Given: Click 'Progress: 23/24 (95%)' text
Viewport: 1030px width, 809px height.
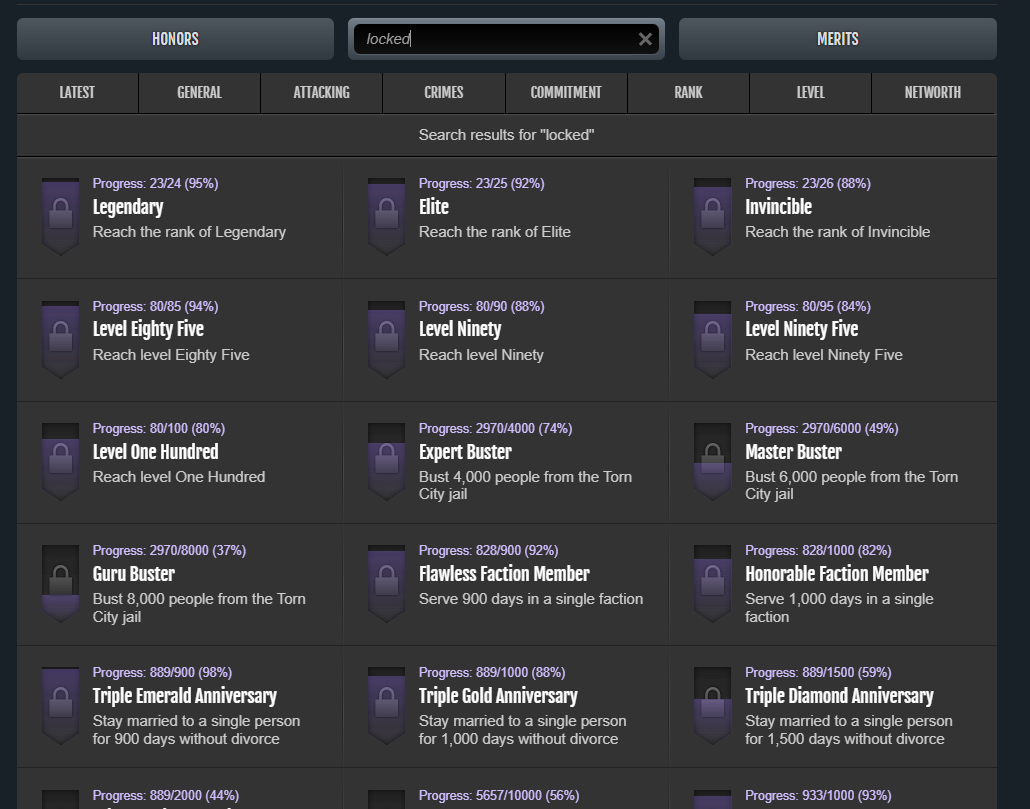Looking at the screenshot, I should 156,184.
